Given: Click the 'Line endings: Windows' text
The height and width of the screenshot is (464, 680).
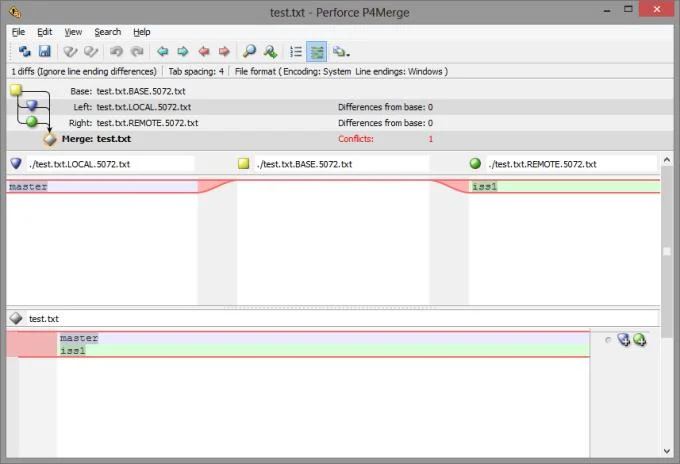Looking at the screenshot, I should click(x=399, y=72).
